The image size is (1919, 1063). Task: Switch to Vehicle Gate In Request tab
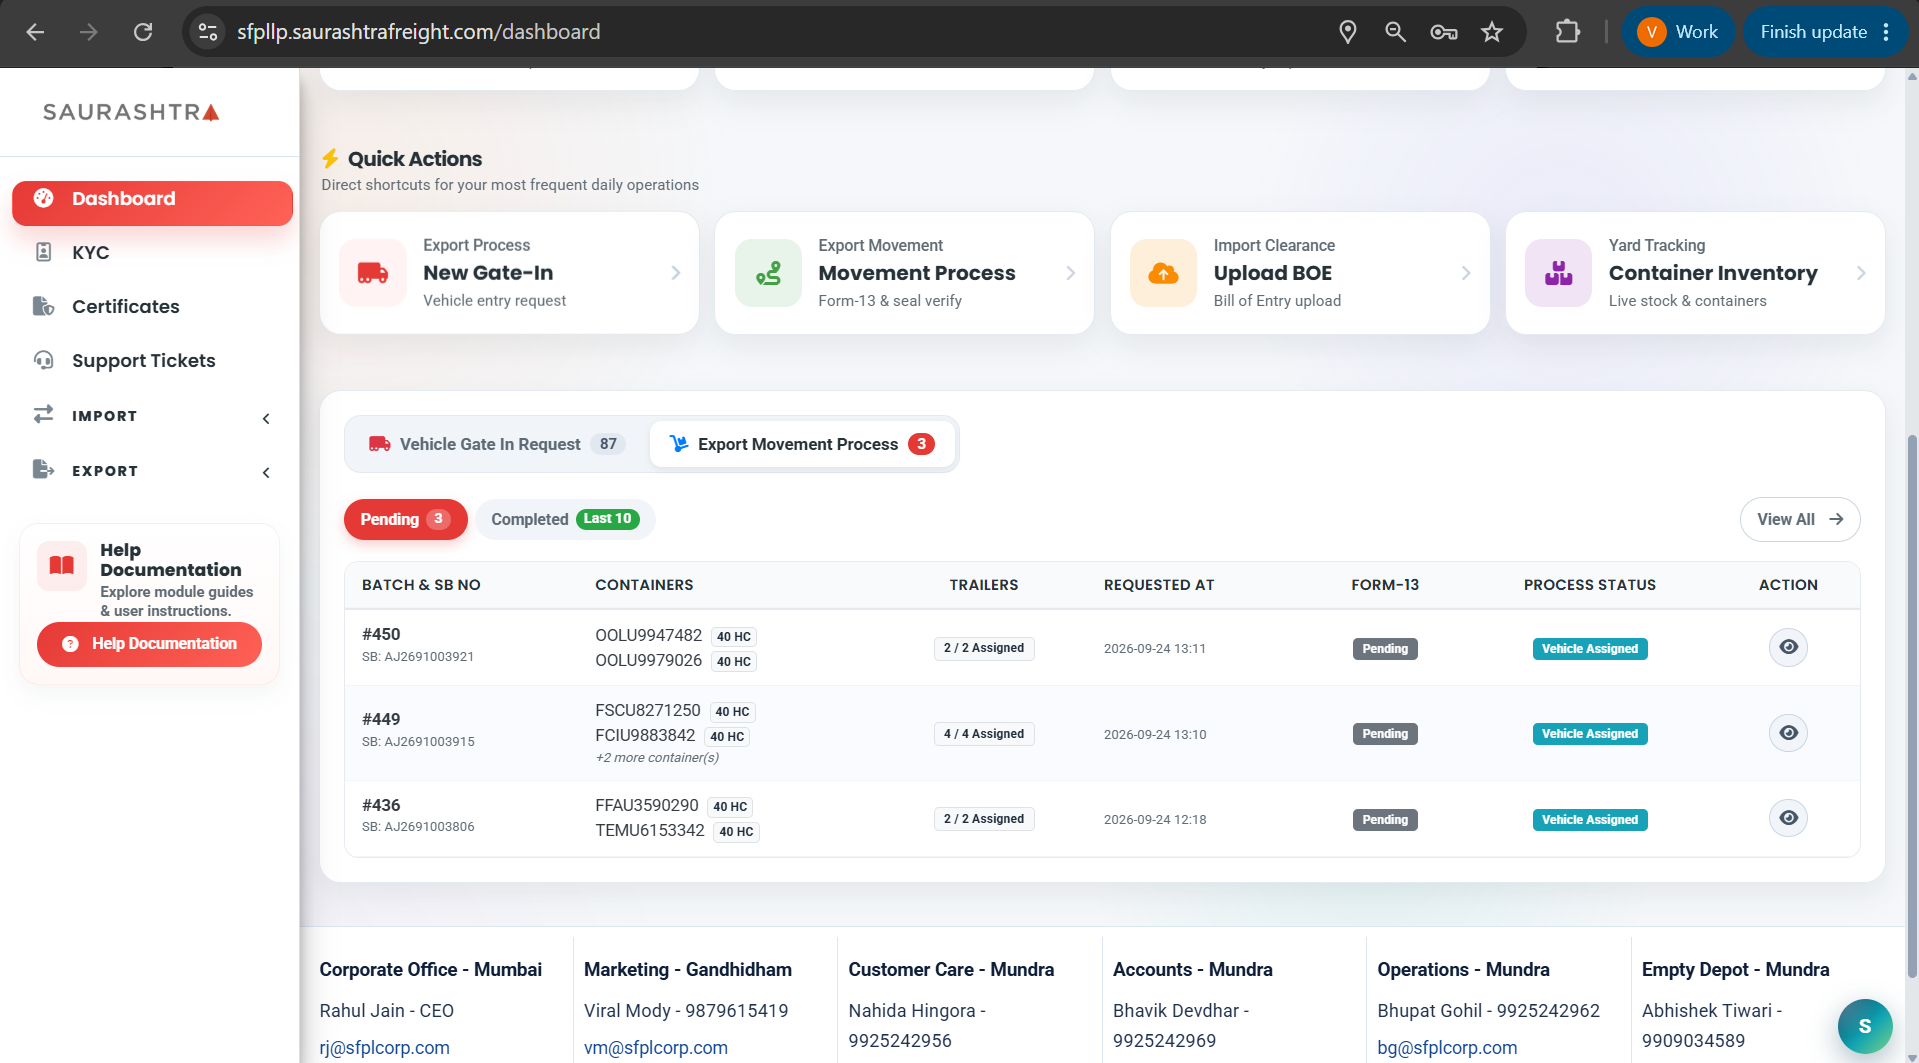tap(497, 444)
